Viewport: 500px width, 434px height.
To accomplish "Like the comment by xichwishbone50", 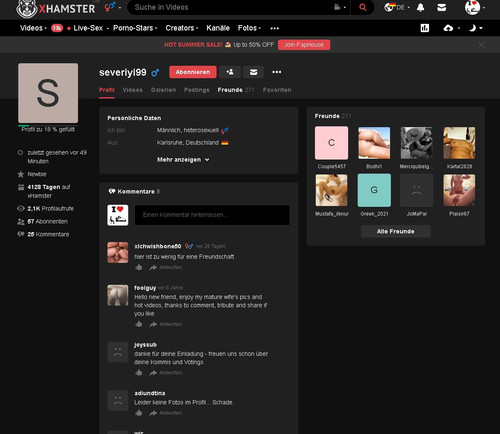I will click(139, 267).
